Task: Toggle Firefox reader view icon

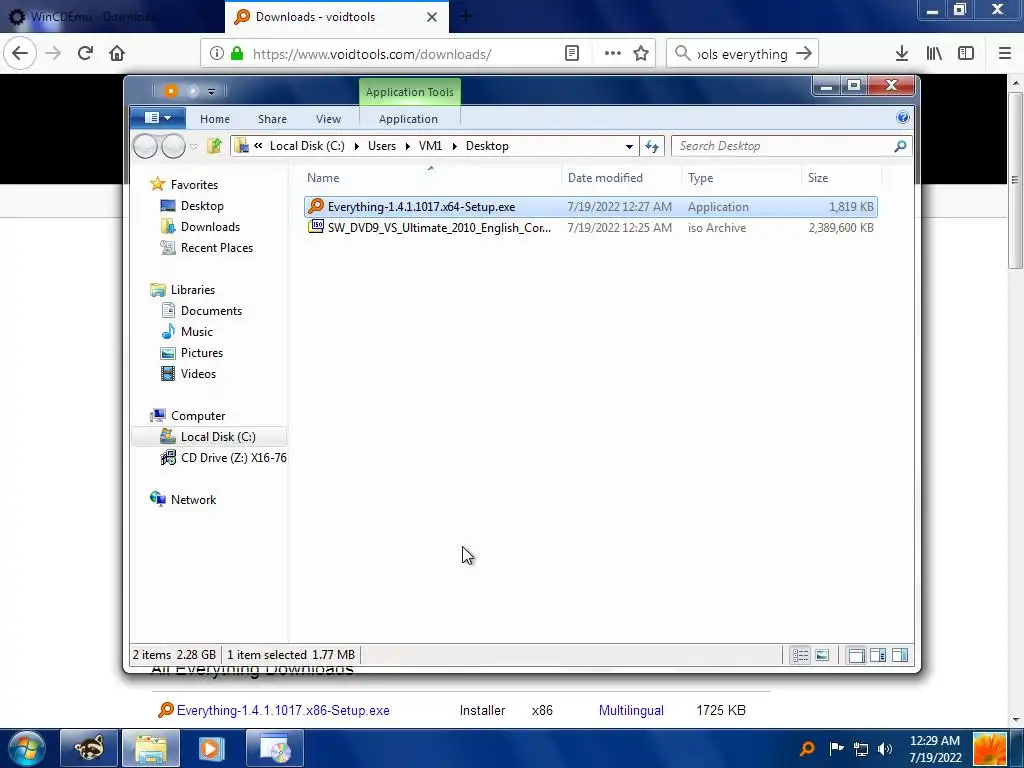Action: coord(571,54)
